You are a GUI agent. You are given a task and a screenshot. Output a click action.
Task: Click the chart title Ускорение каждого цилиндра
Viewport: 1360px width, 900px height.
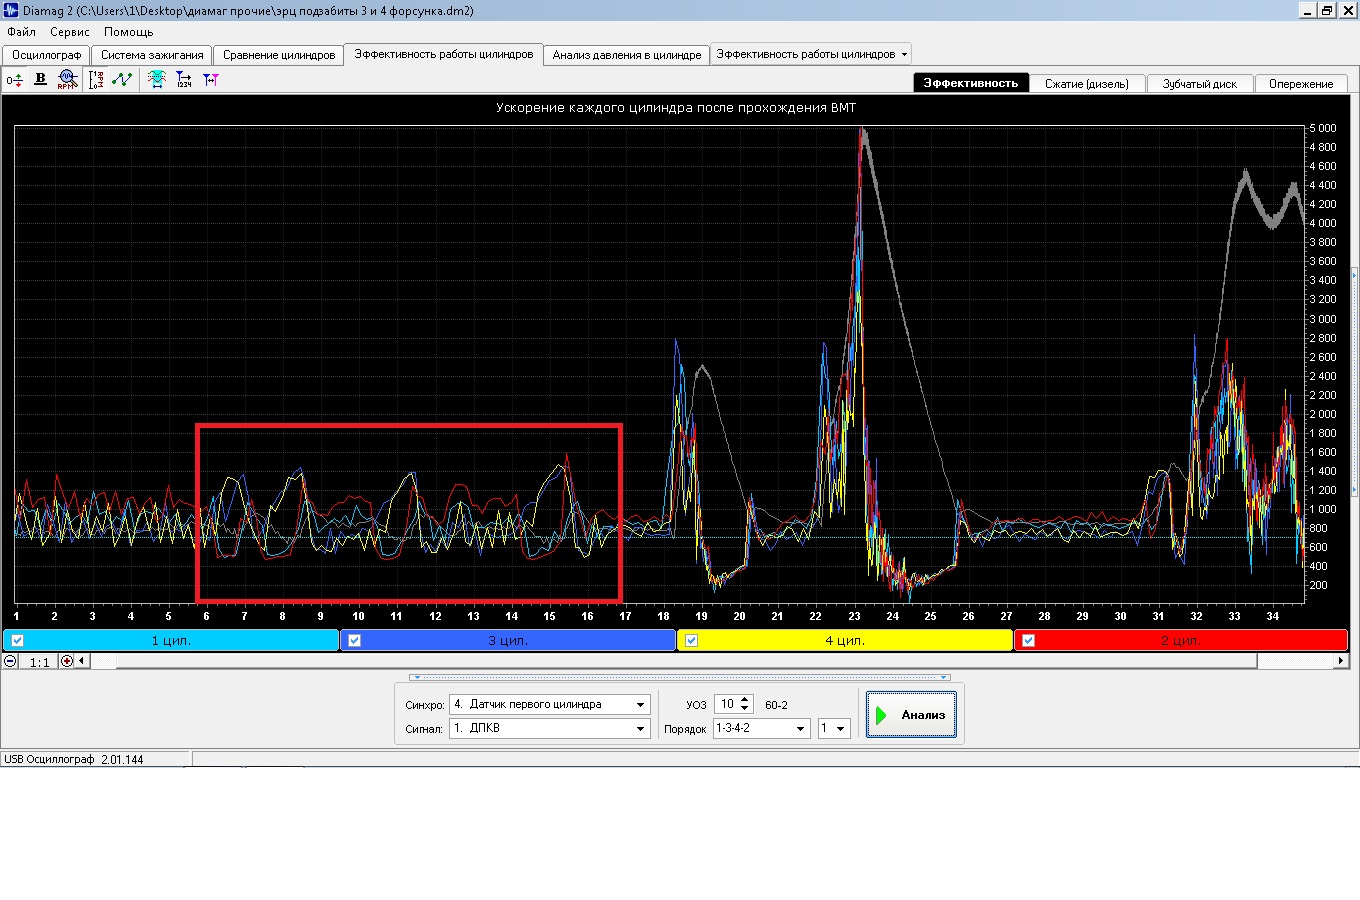(x=676, y=108)
